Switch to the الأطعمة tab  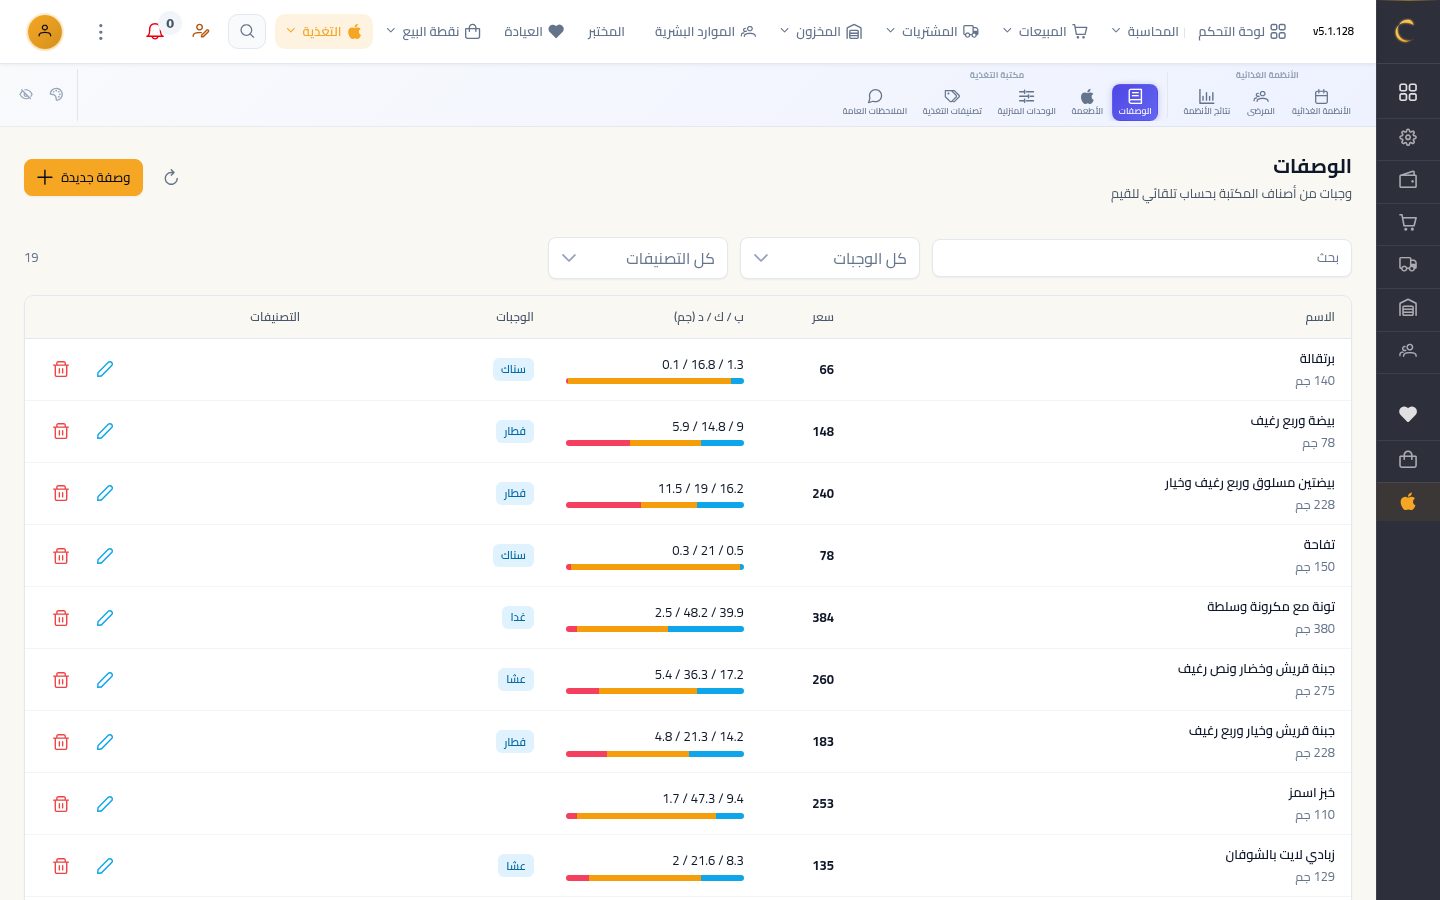[x=1087, y=101]
